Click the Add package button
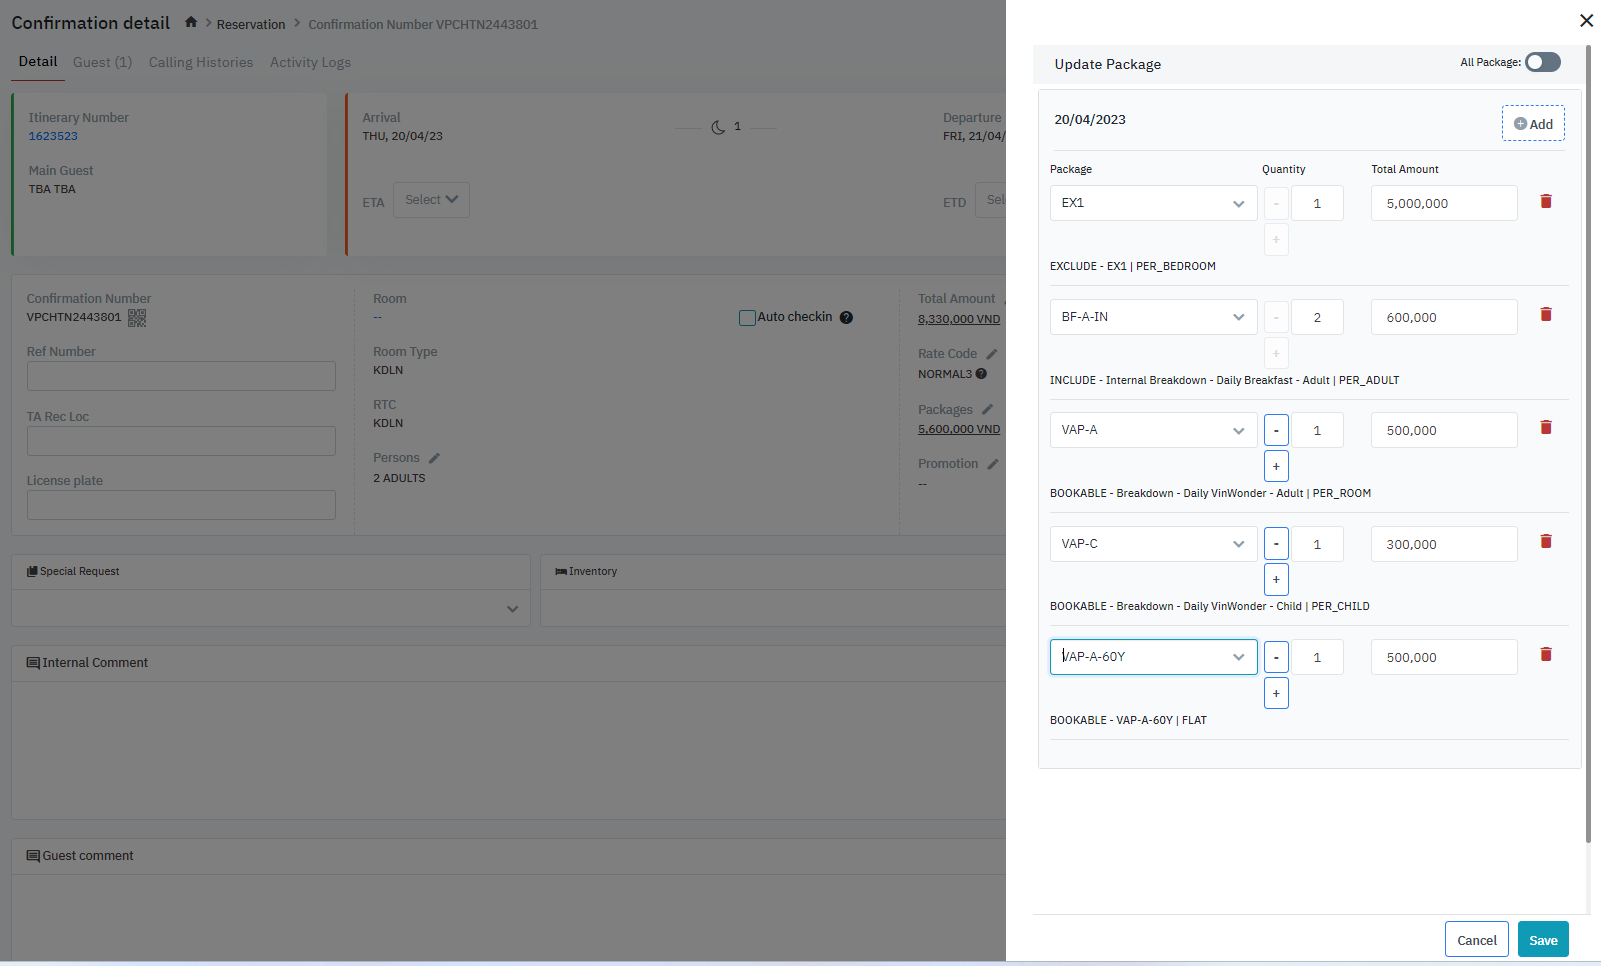1601x966 pixels. [1533, 124]
